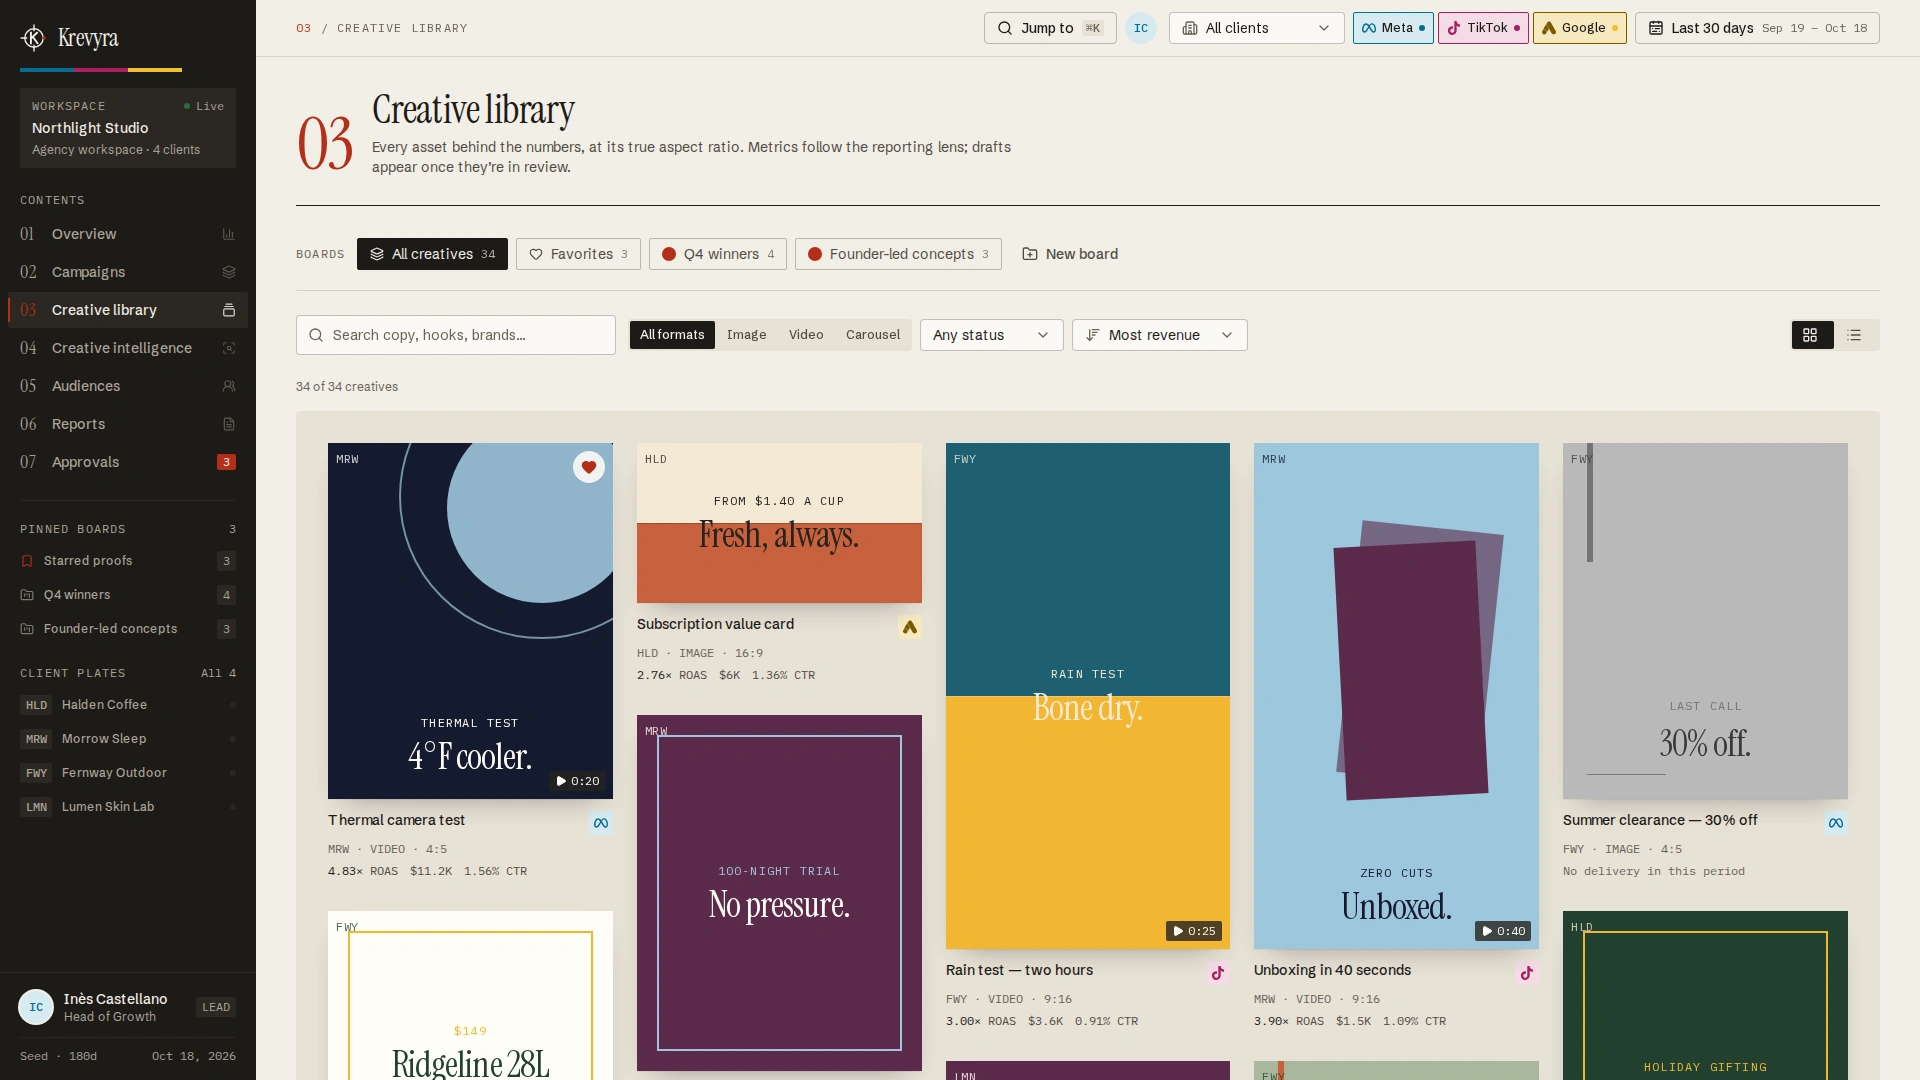
Task: Click TikTok icon on Unboxing in 40 seconds
Action: click(1526, 973)
